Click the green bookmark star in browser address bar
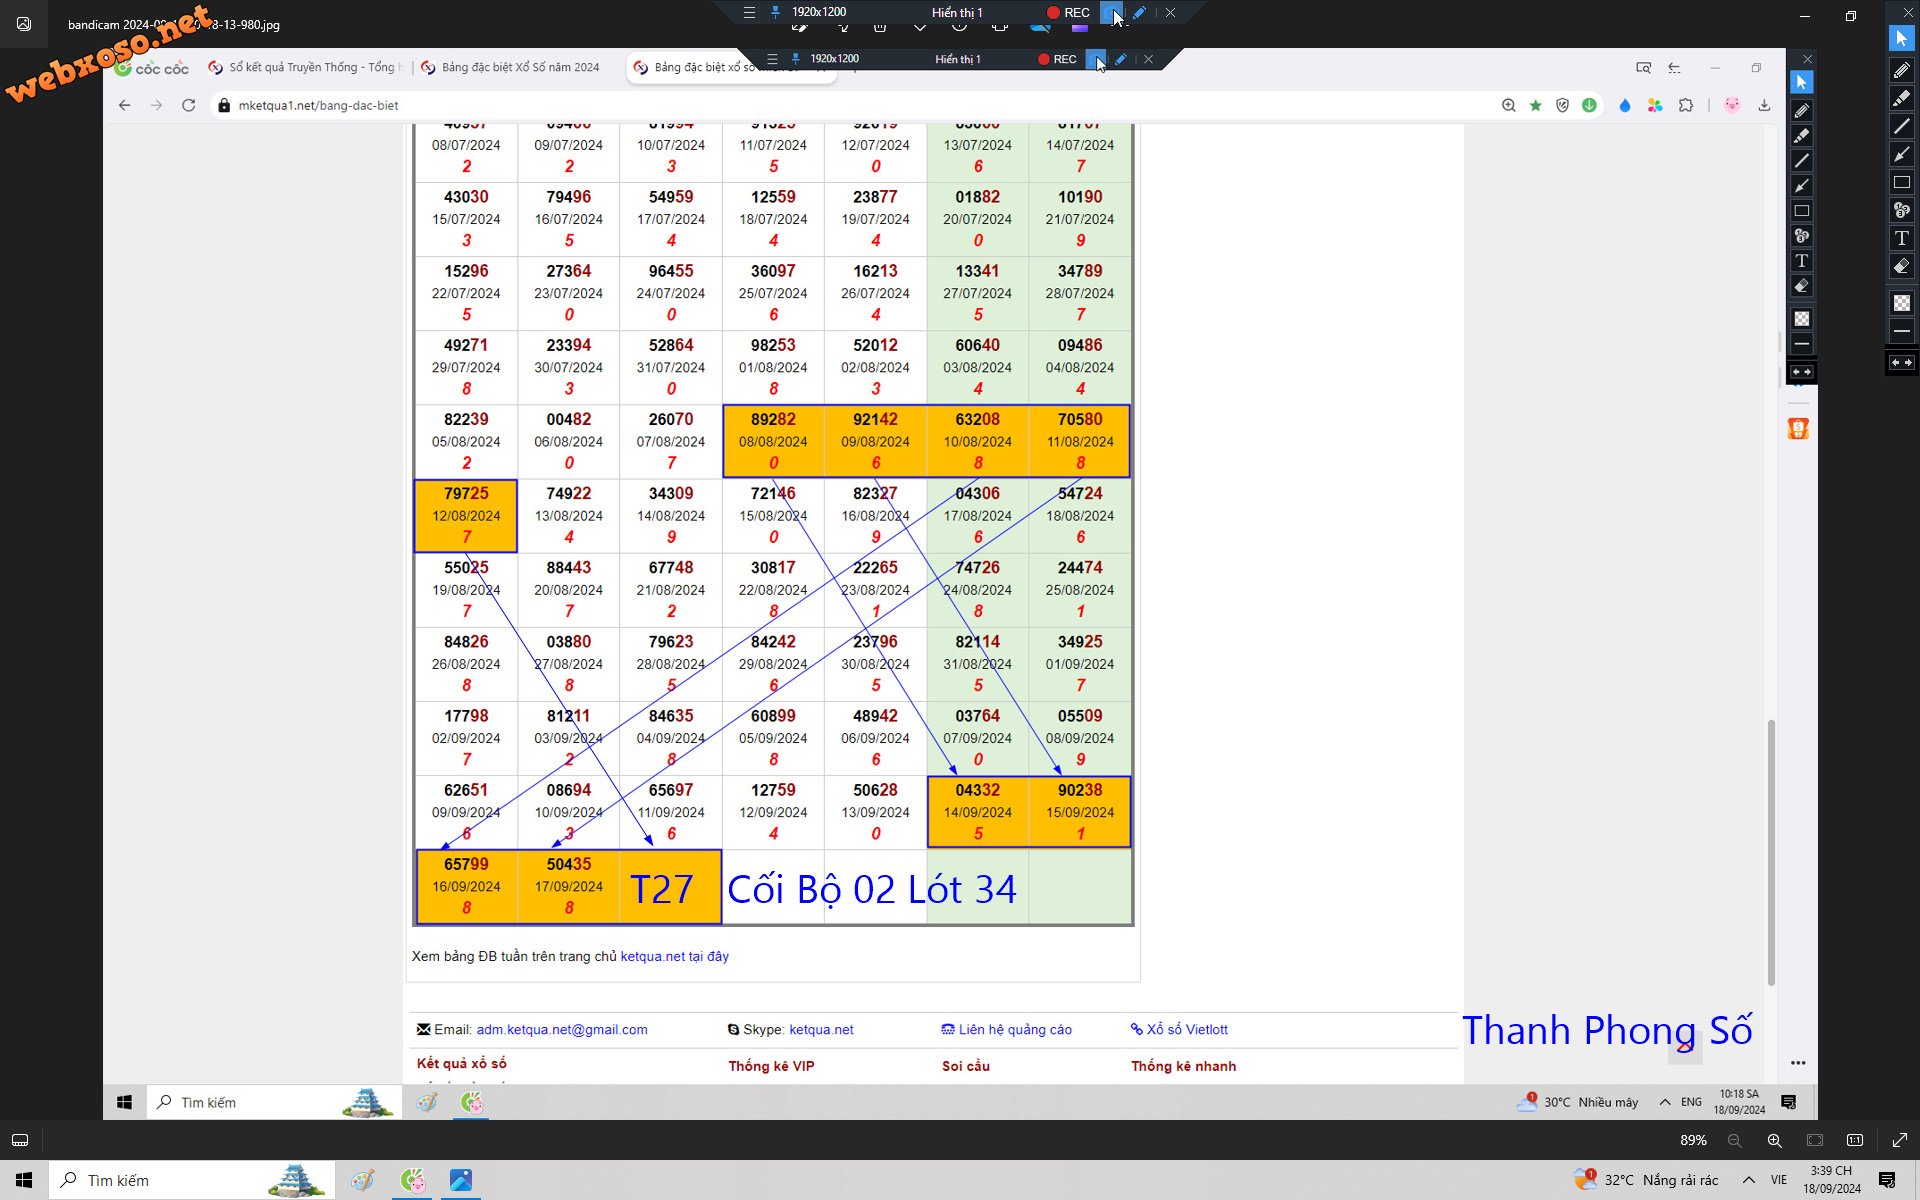Image resolution: width=1920 pixels, height=1200 pixels. [1536, 105]
